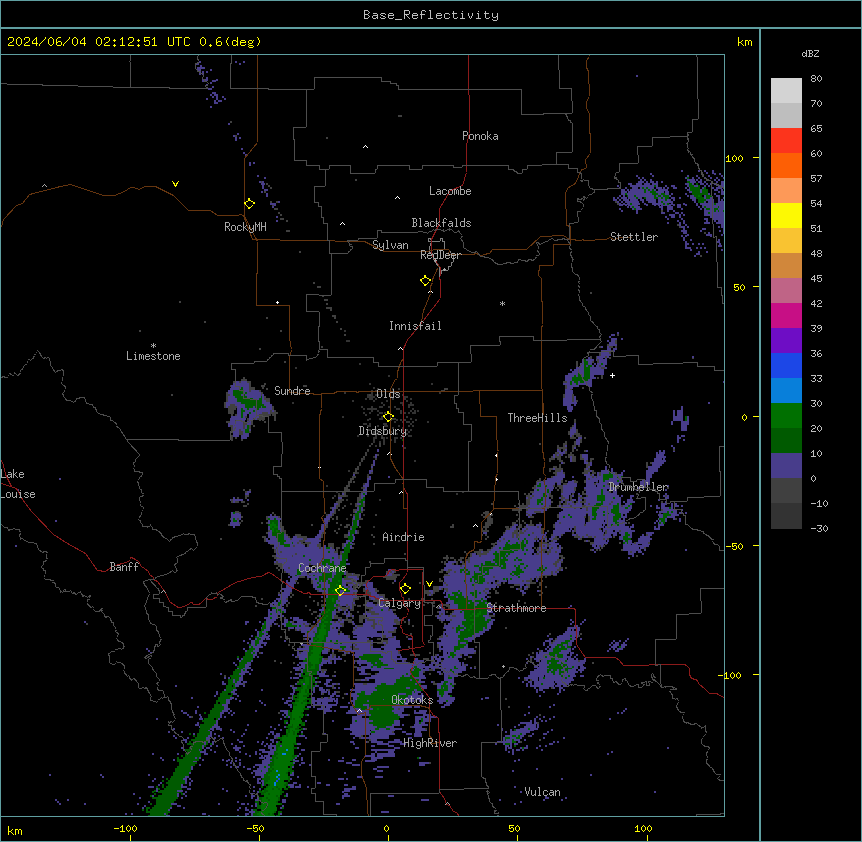Viewport: 862px width, 842px height.
Task: Click the Banff label
Action: pyautogui.click(x=124, y=567)
